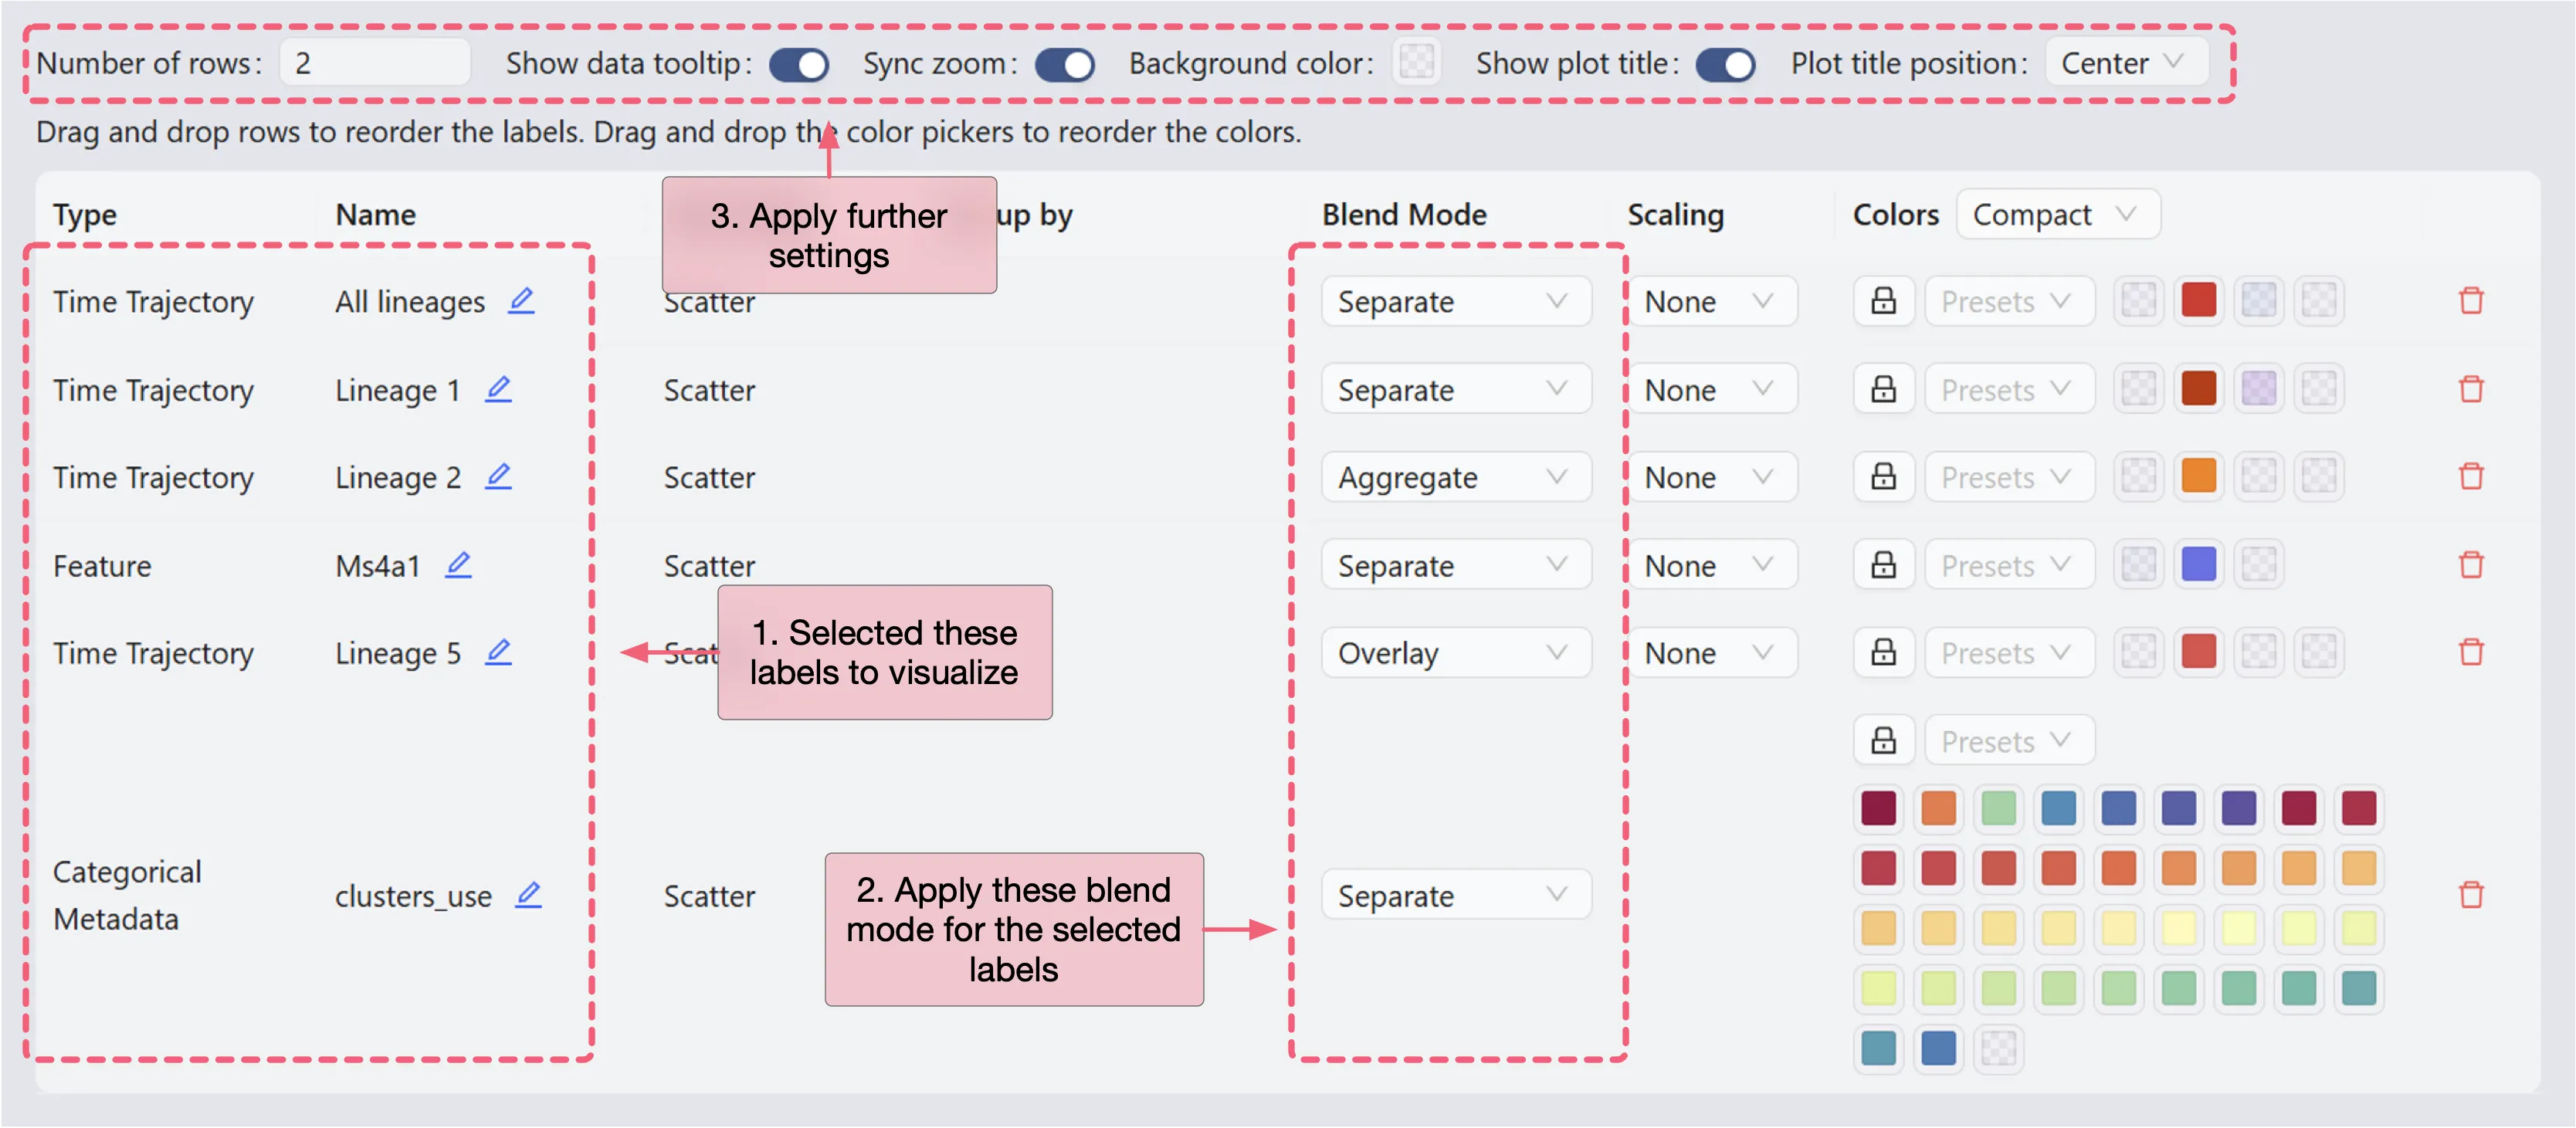This screenshot has width=2576, height=1128.
Task: Click edit pencil next to clusters_use
Action: tap(528, 895)
